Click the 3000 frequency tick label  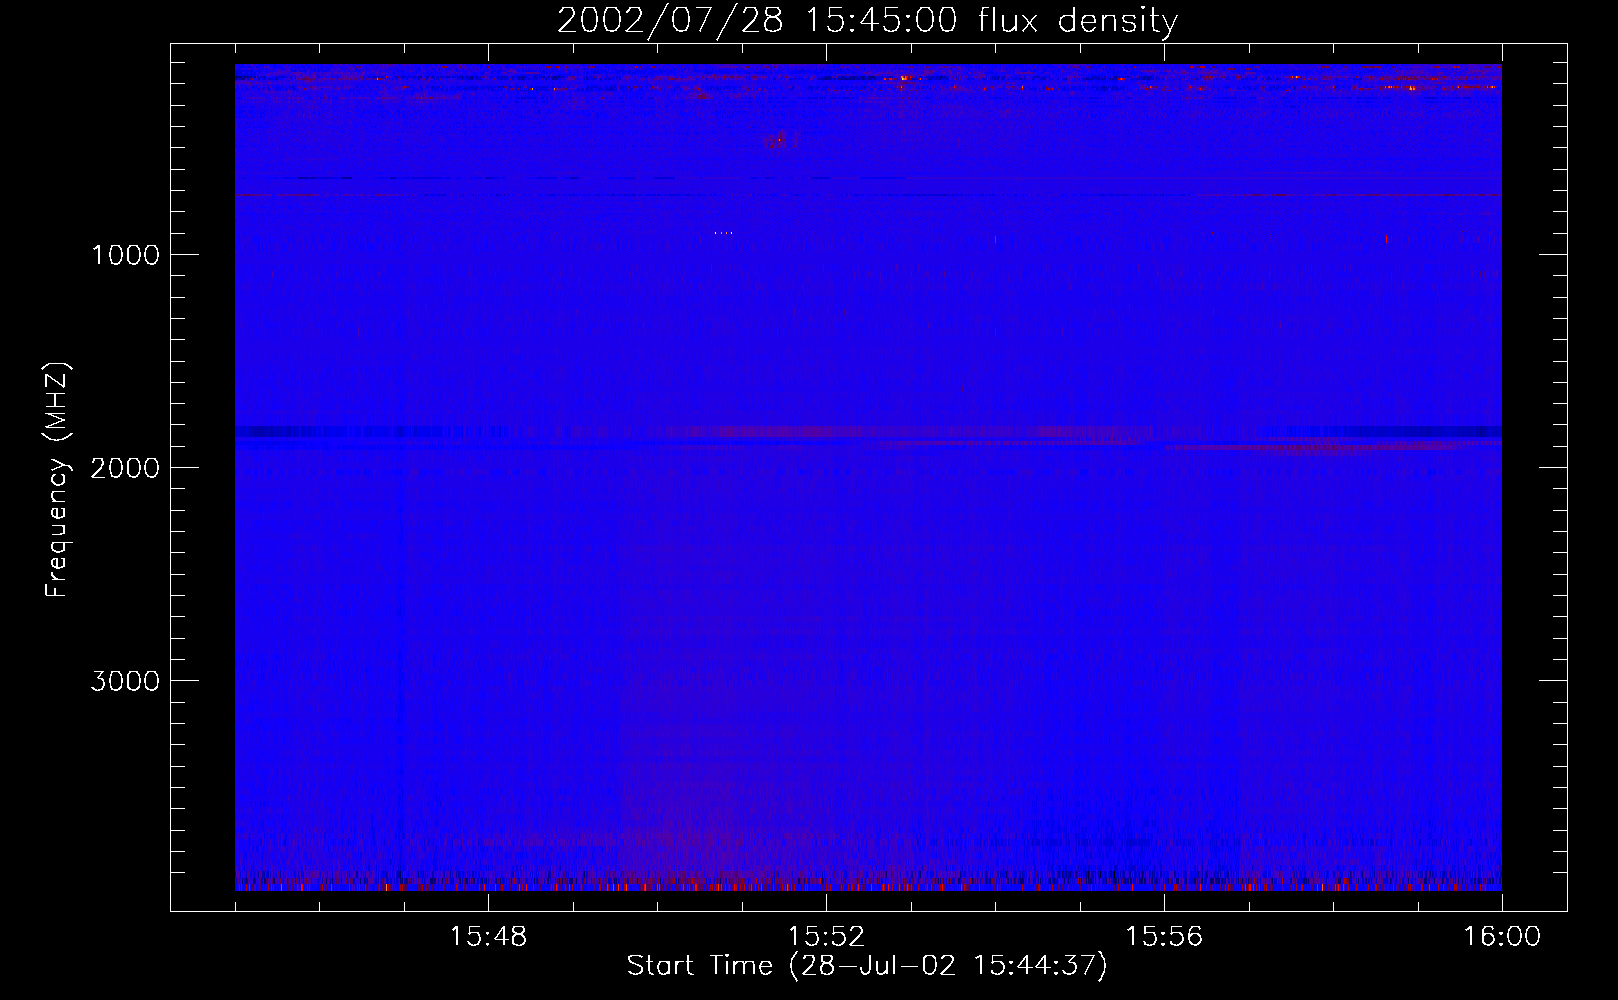(x=125, y=681)
